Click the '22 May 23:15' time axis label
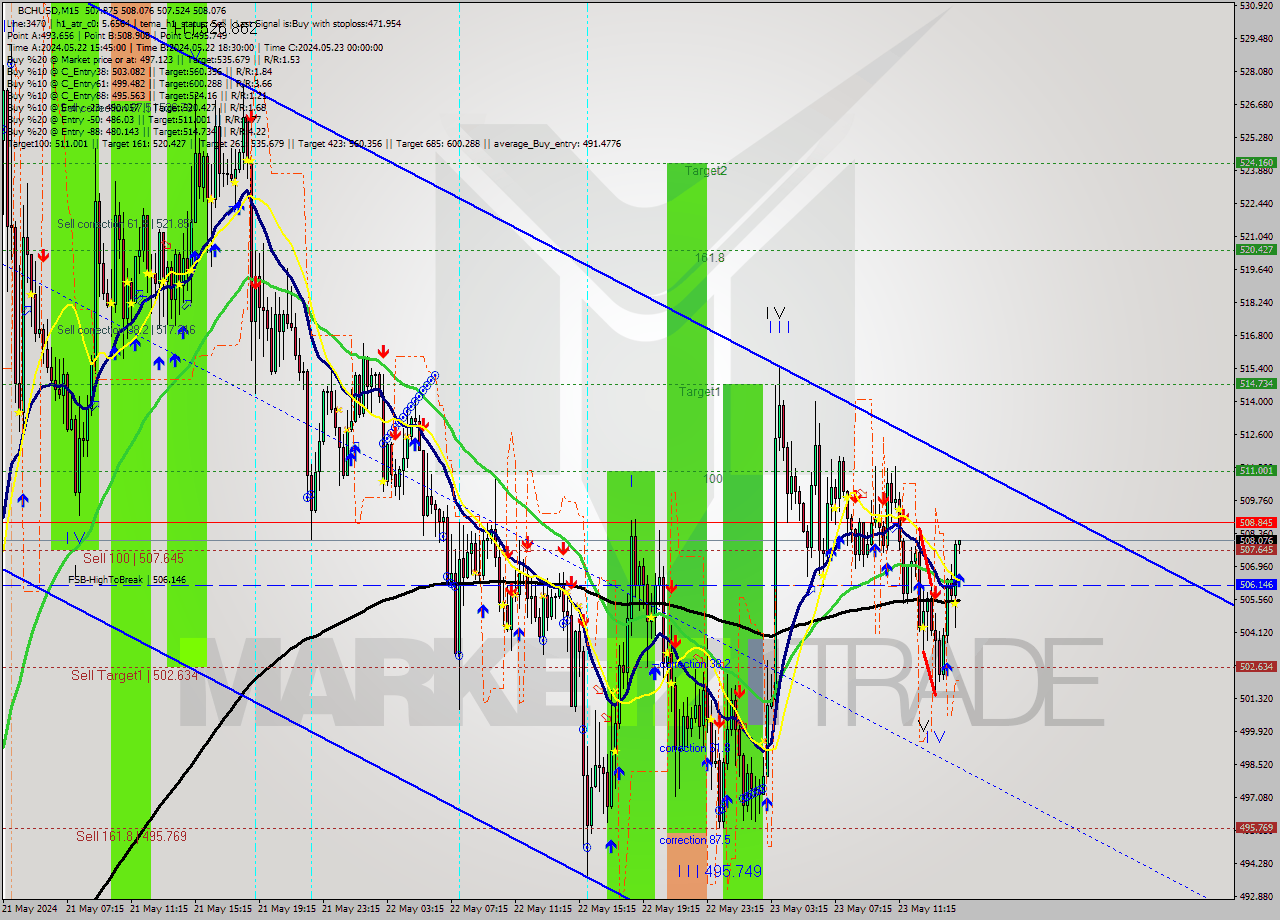 click(x=734, y=910)
